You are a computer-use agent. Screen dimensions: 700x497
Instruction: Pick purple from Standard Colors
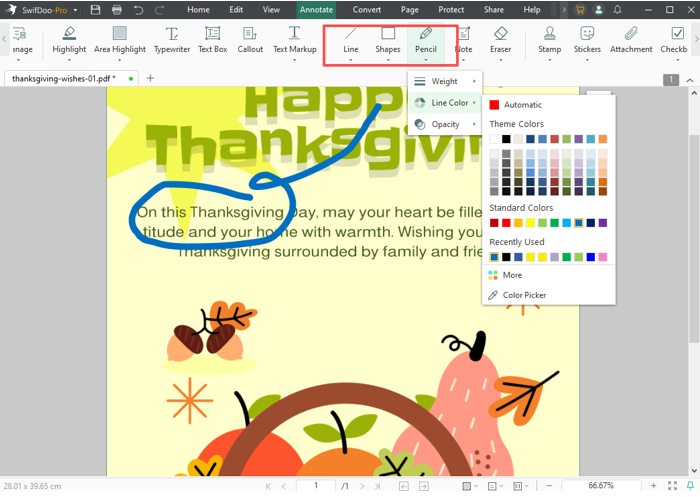[603, 223]
